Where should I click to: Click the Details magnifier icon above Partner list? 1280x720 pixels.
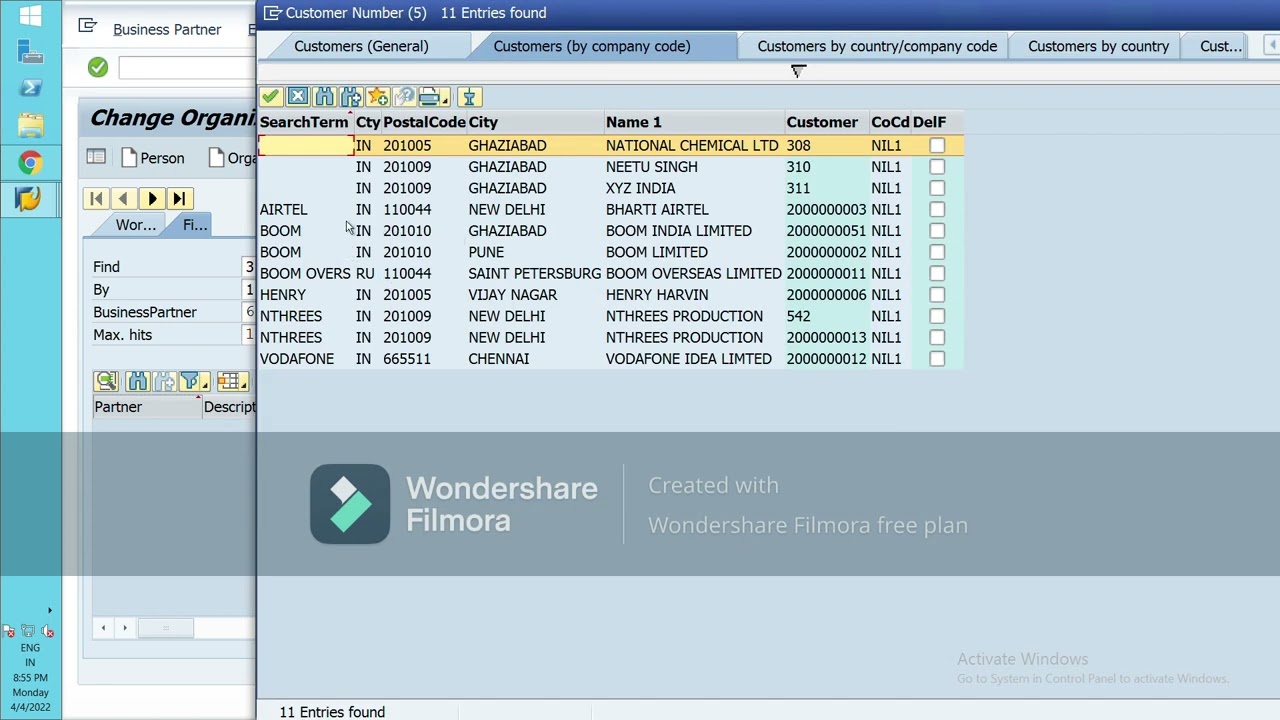(106, 381)
